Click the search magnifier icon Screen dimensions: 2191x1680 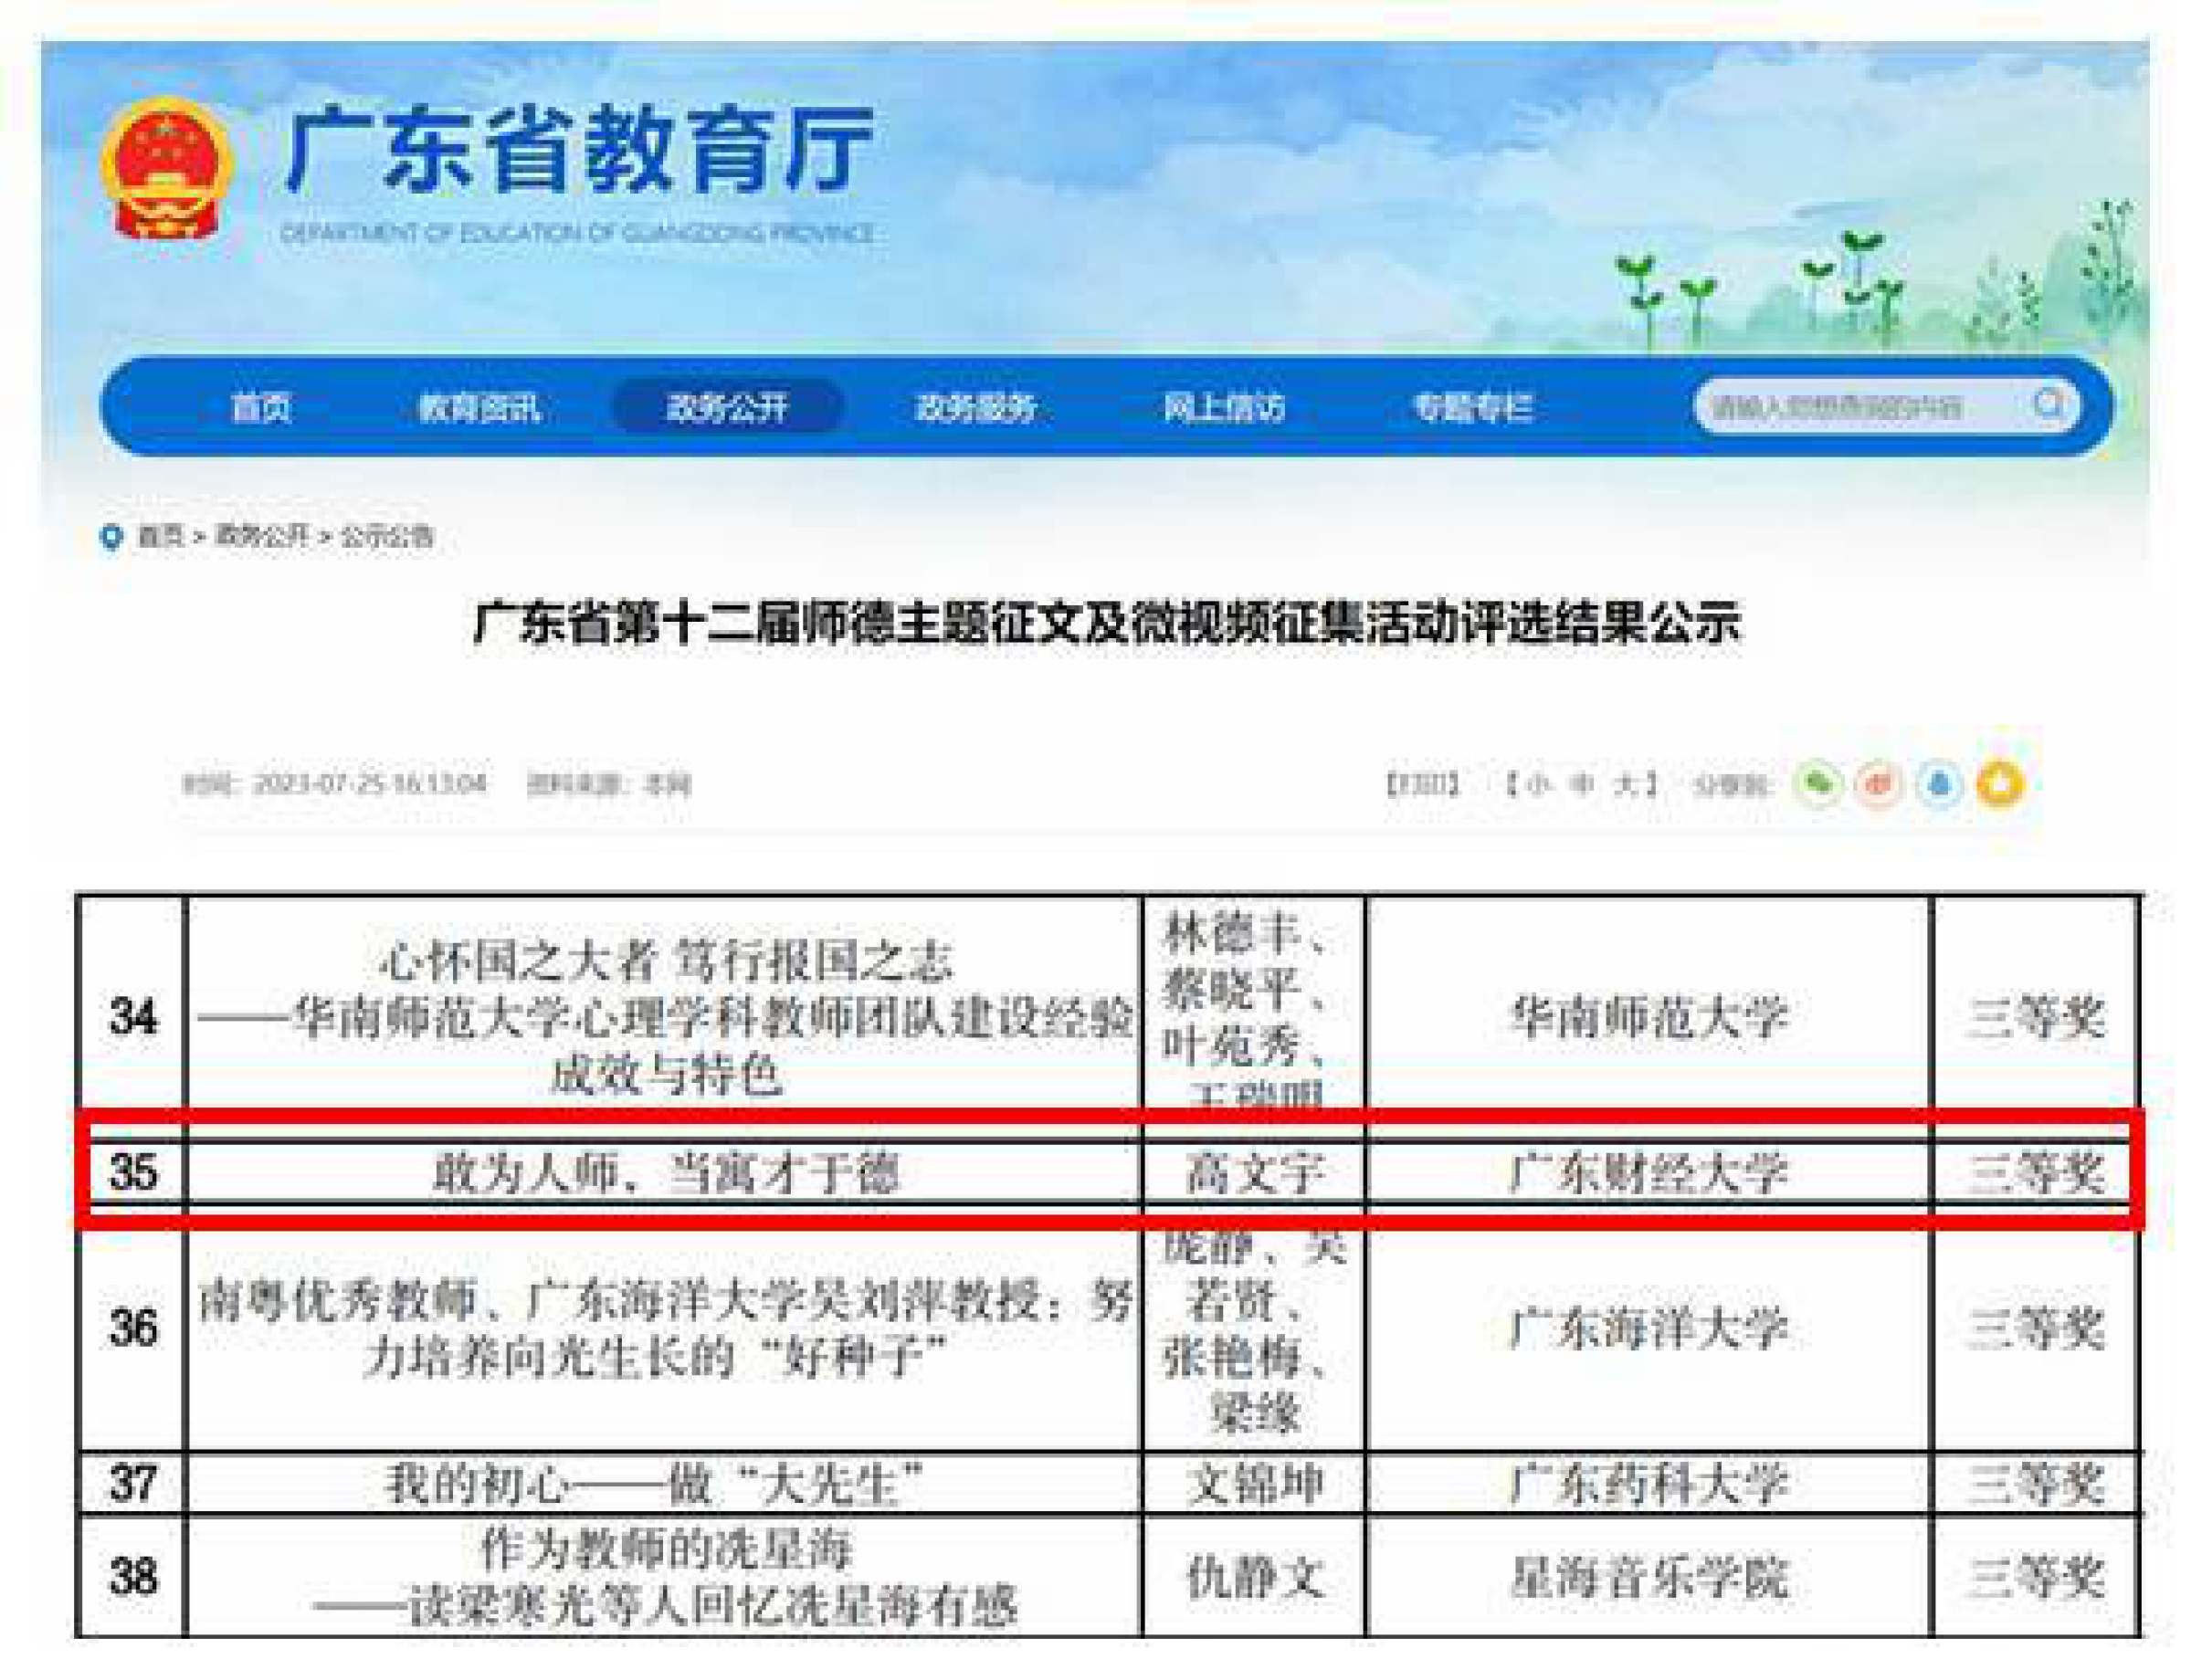click(2049, 405)
